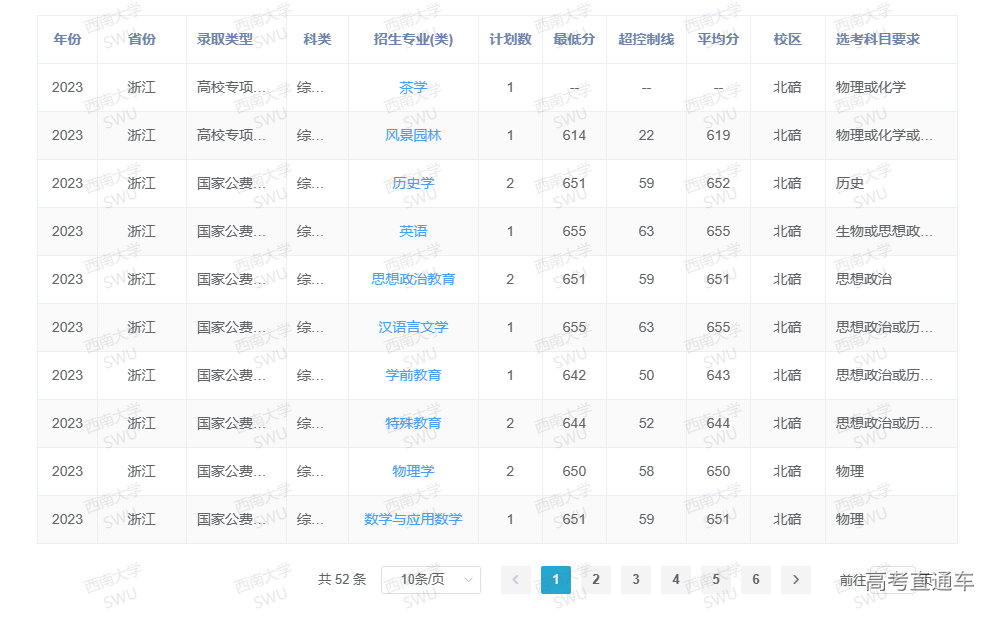Open the 茶学 major link
1003x621 pixels.
pos(413,88)
